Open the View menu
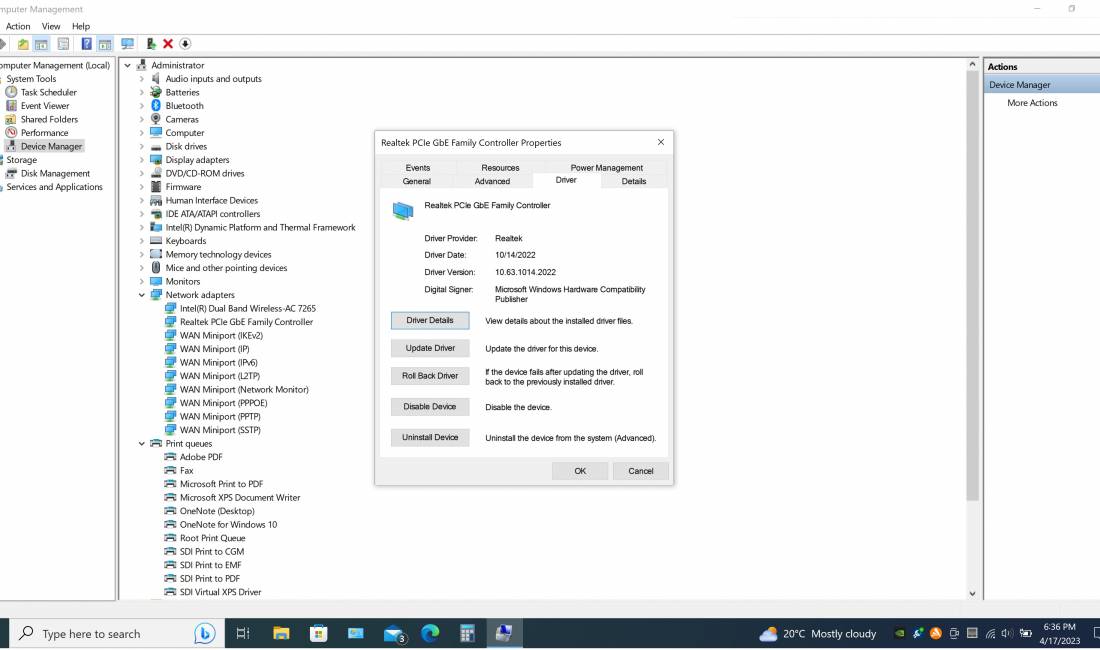This screenshot has width=1100, height=650. (x=51, y=26)
